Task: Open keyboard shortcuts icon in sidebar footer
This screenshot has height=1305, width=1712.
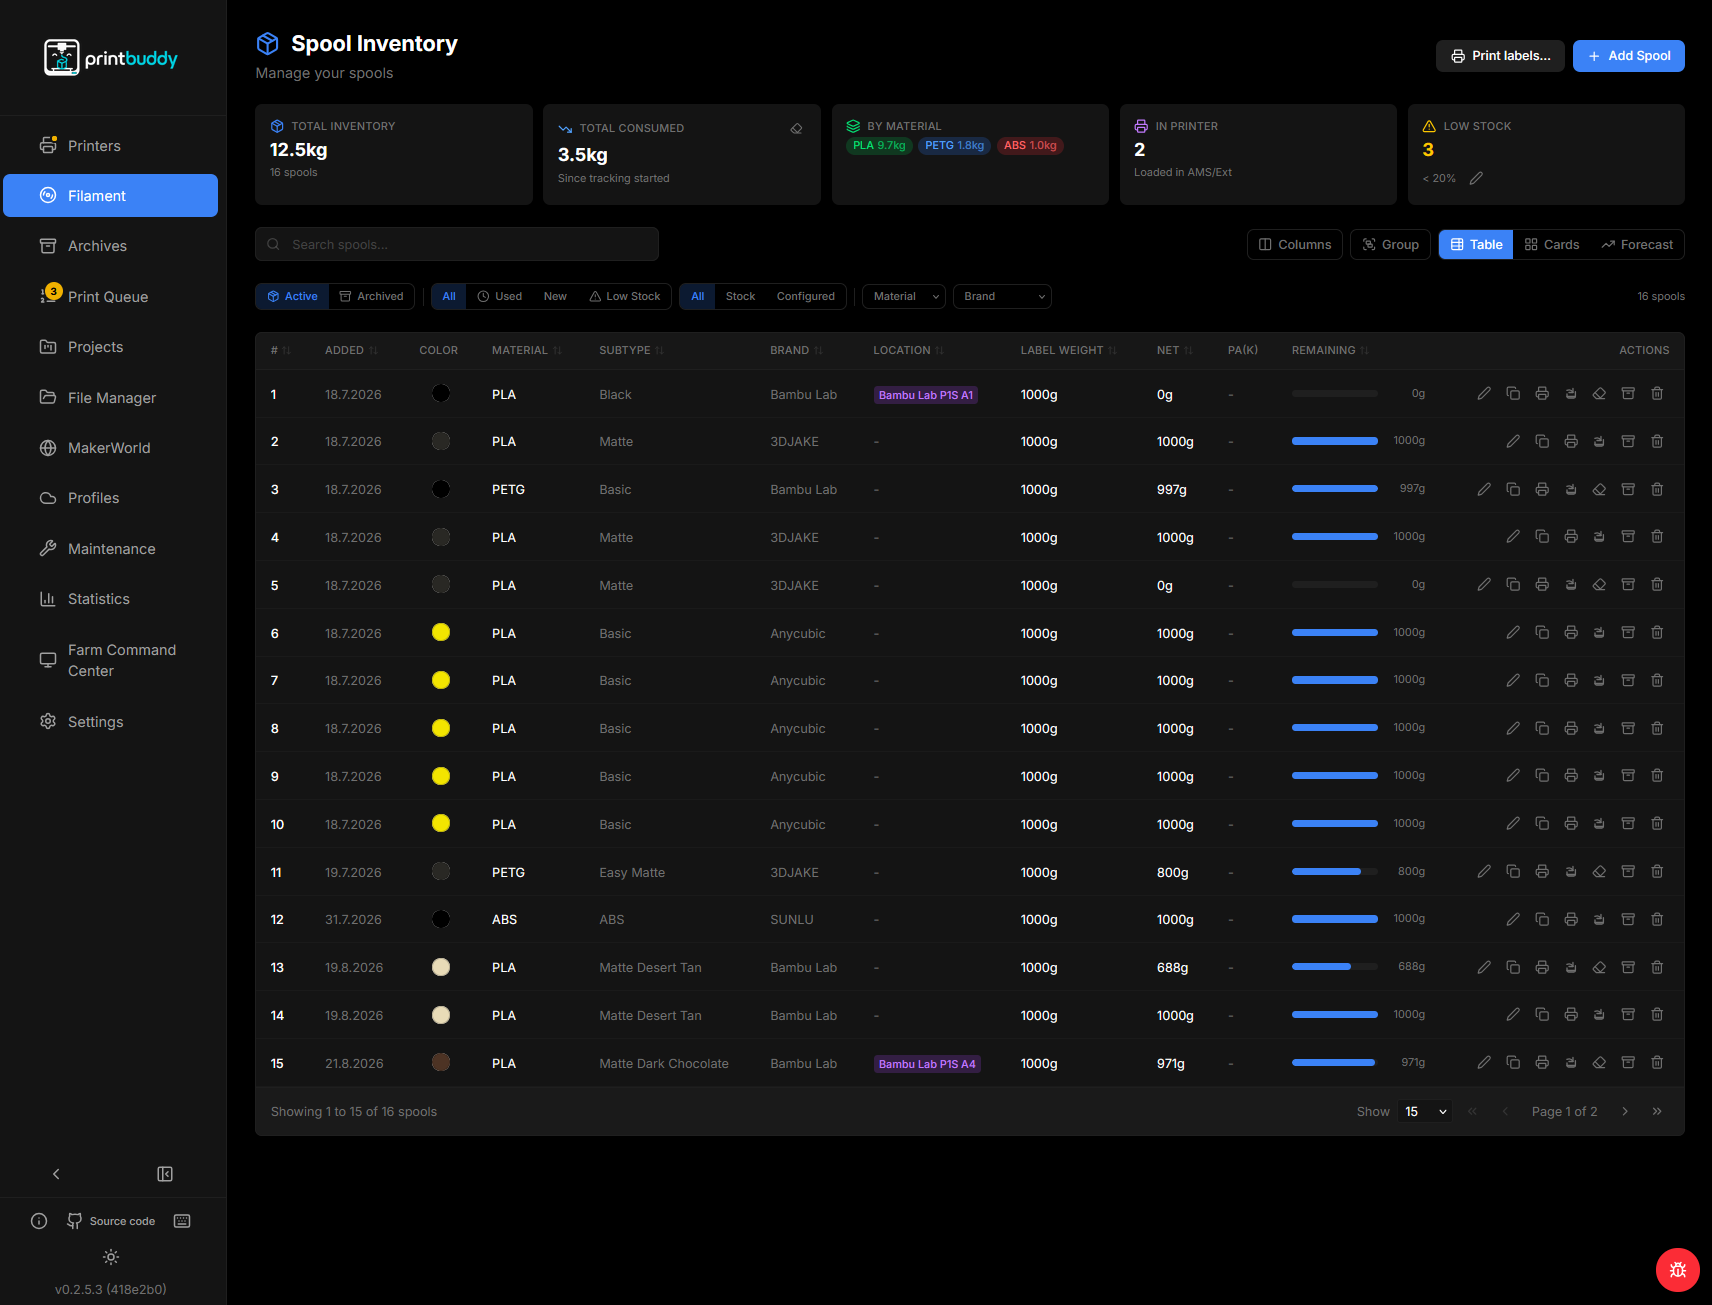Action: [x=182, y=1221]
